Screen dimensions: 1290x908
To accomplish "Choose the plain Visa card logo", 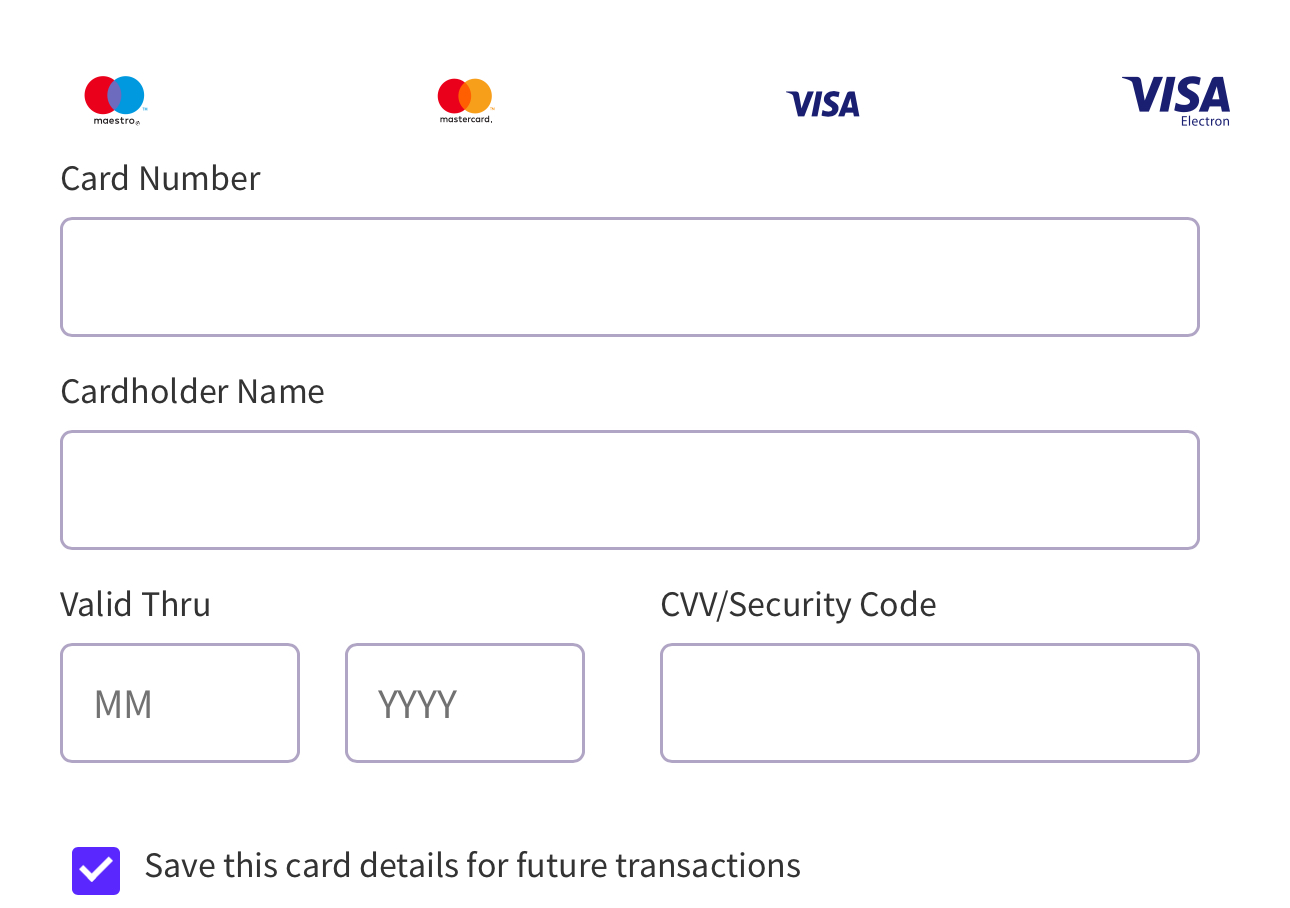I will click(823, 104).
